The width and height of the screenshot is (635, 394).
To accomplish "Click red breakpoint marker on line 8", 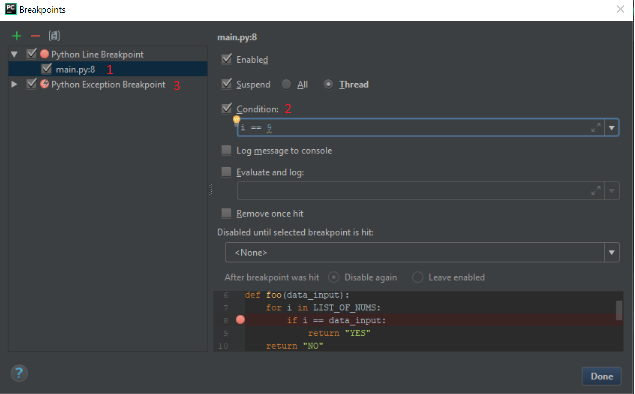I will point(240,320).
